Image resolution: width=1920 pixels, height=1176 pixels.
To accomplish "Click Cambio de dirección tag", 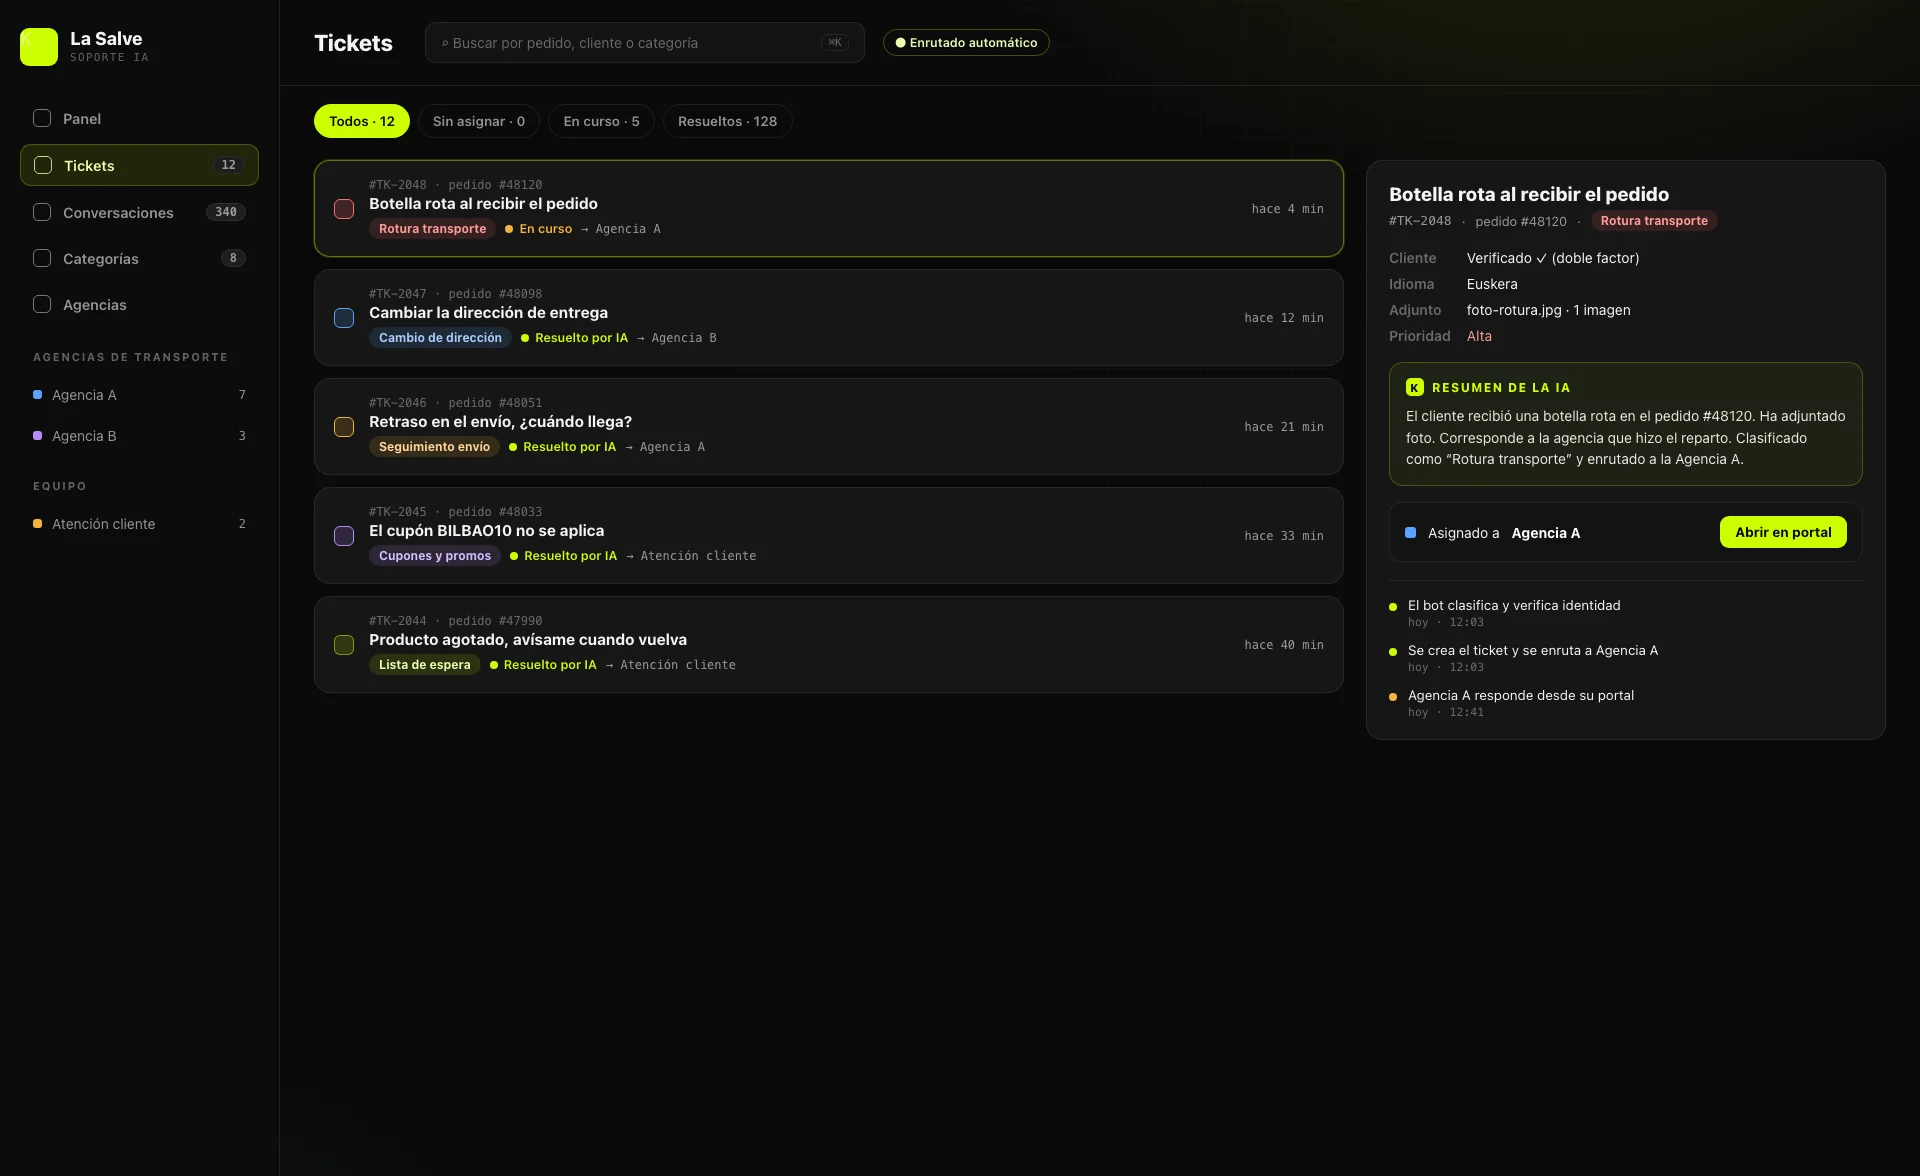I will (440, 338).
